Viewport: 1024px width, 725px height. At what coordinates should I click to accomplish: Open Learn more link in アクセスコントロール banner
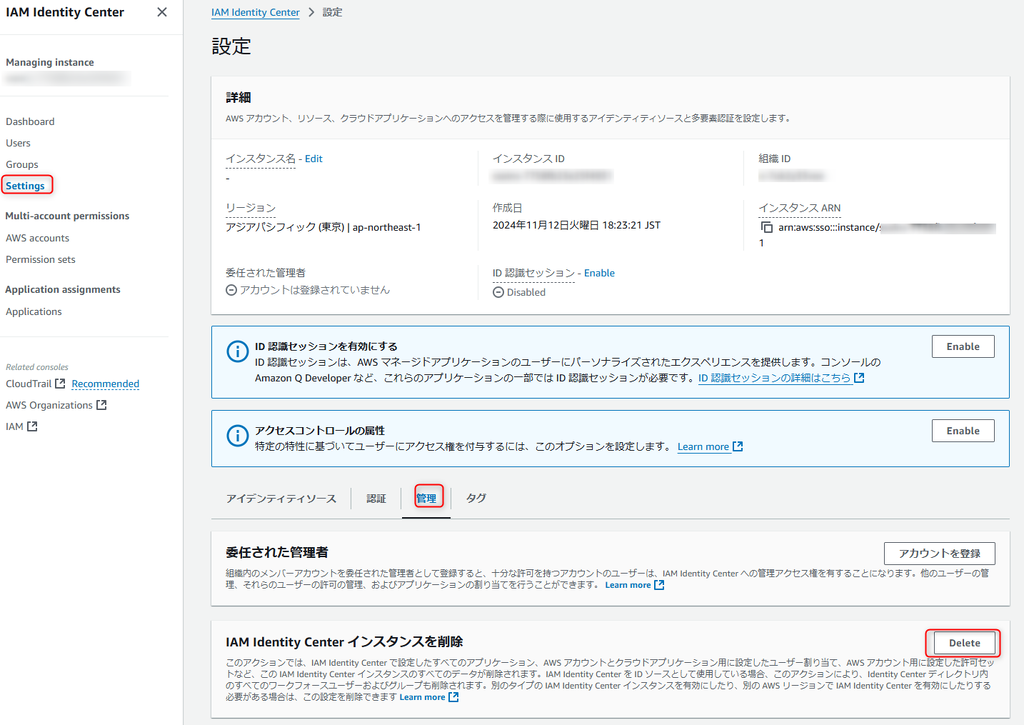(x=703, y=447)
